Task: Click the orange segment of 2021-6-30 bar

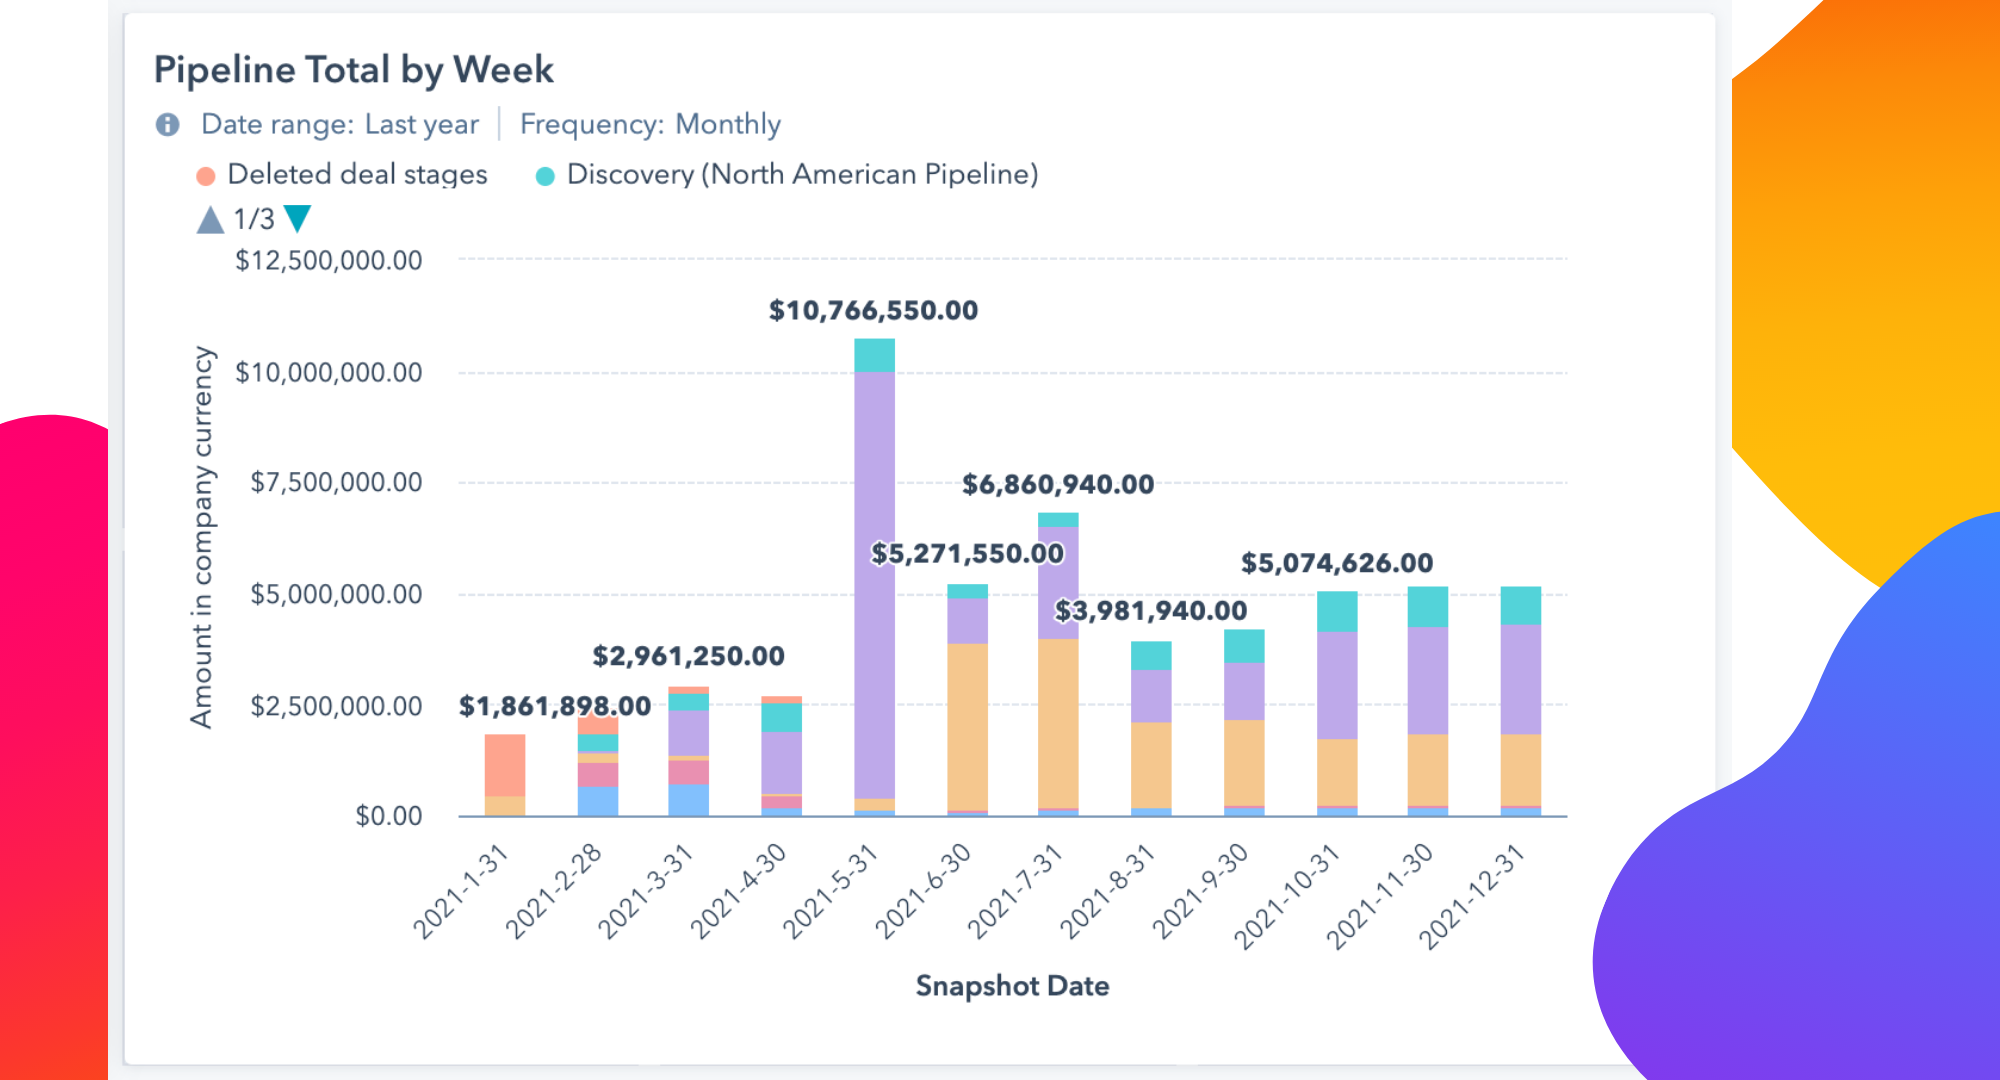Action: 967,725
